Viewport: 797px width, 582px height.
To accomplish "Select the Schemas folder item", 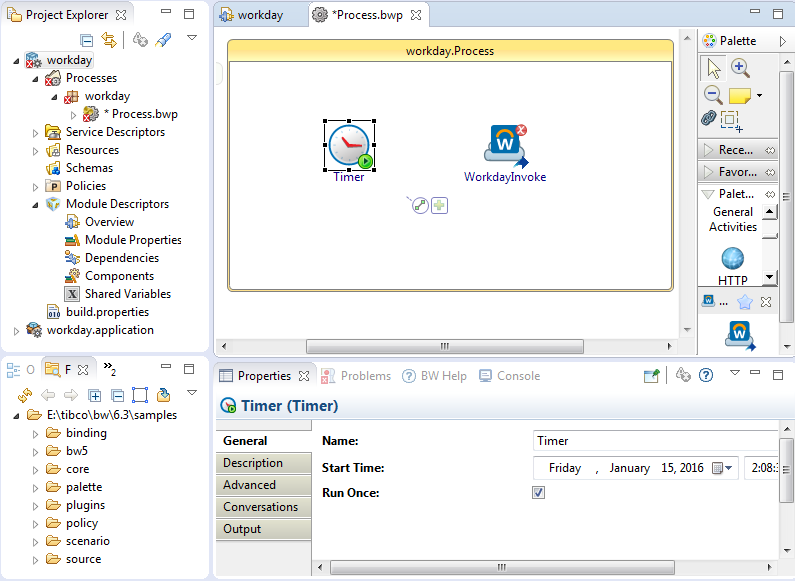I will tap(89, 168).
